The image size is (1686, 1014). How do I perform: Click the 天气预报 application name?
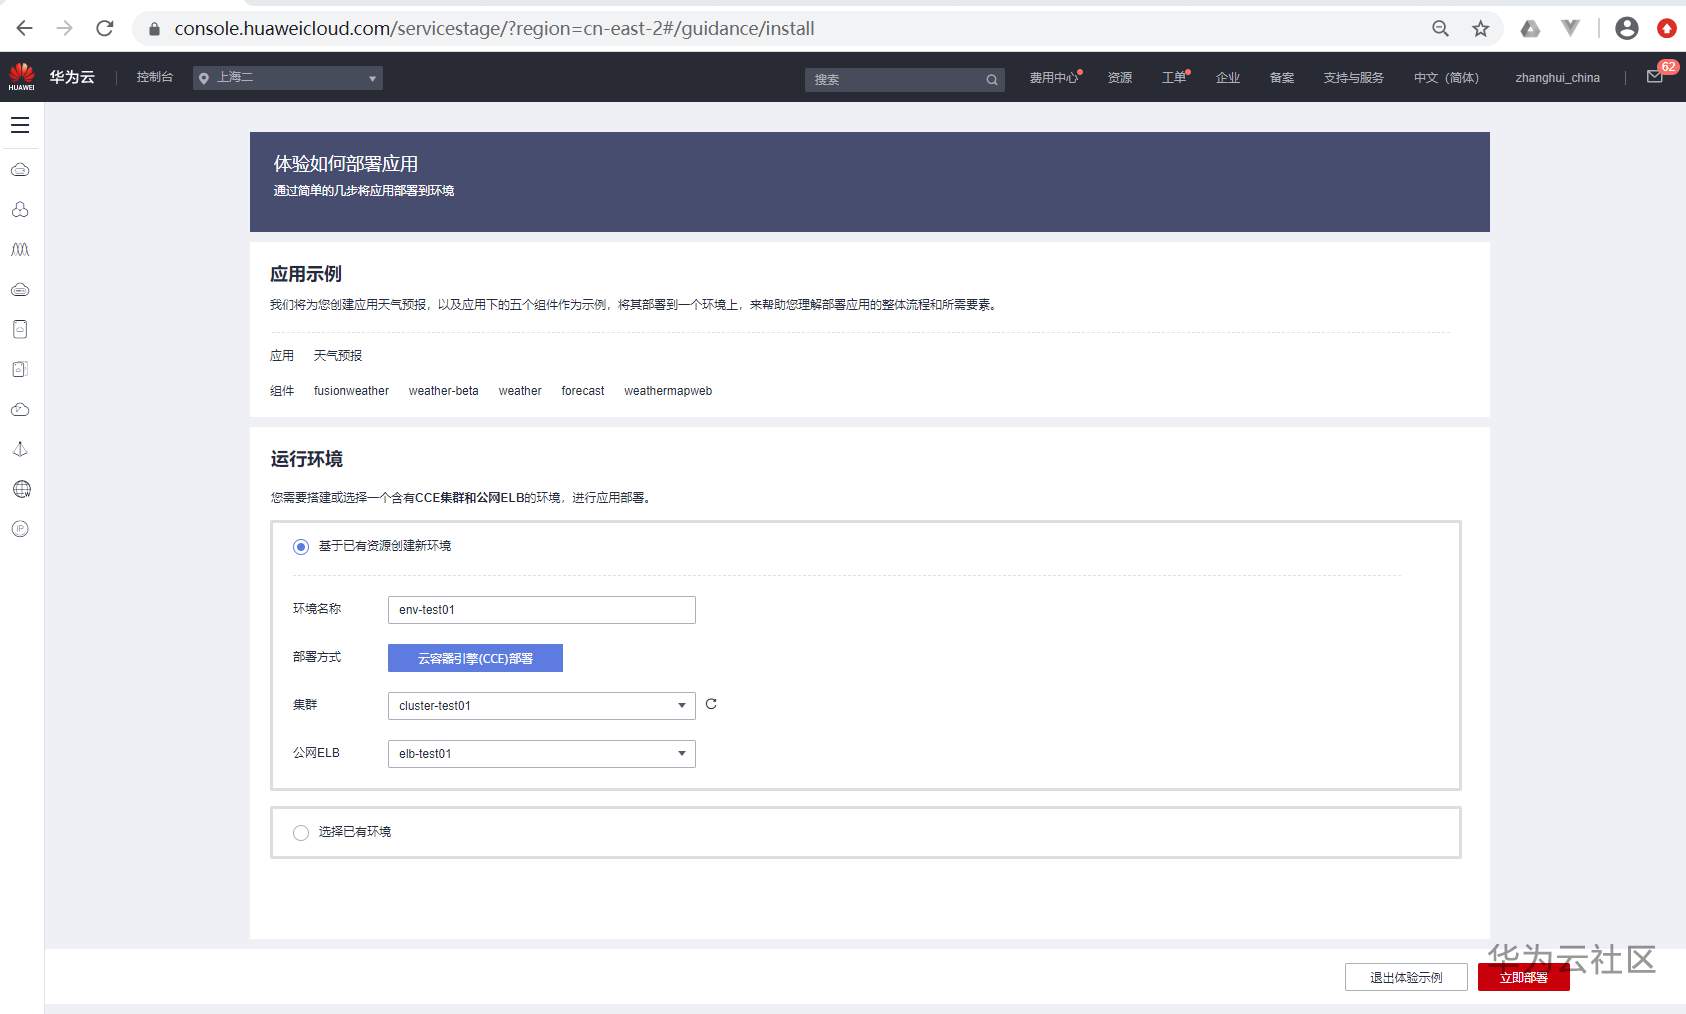pyautogui.click(x=338, y=356)
